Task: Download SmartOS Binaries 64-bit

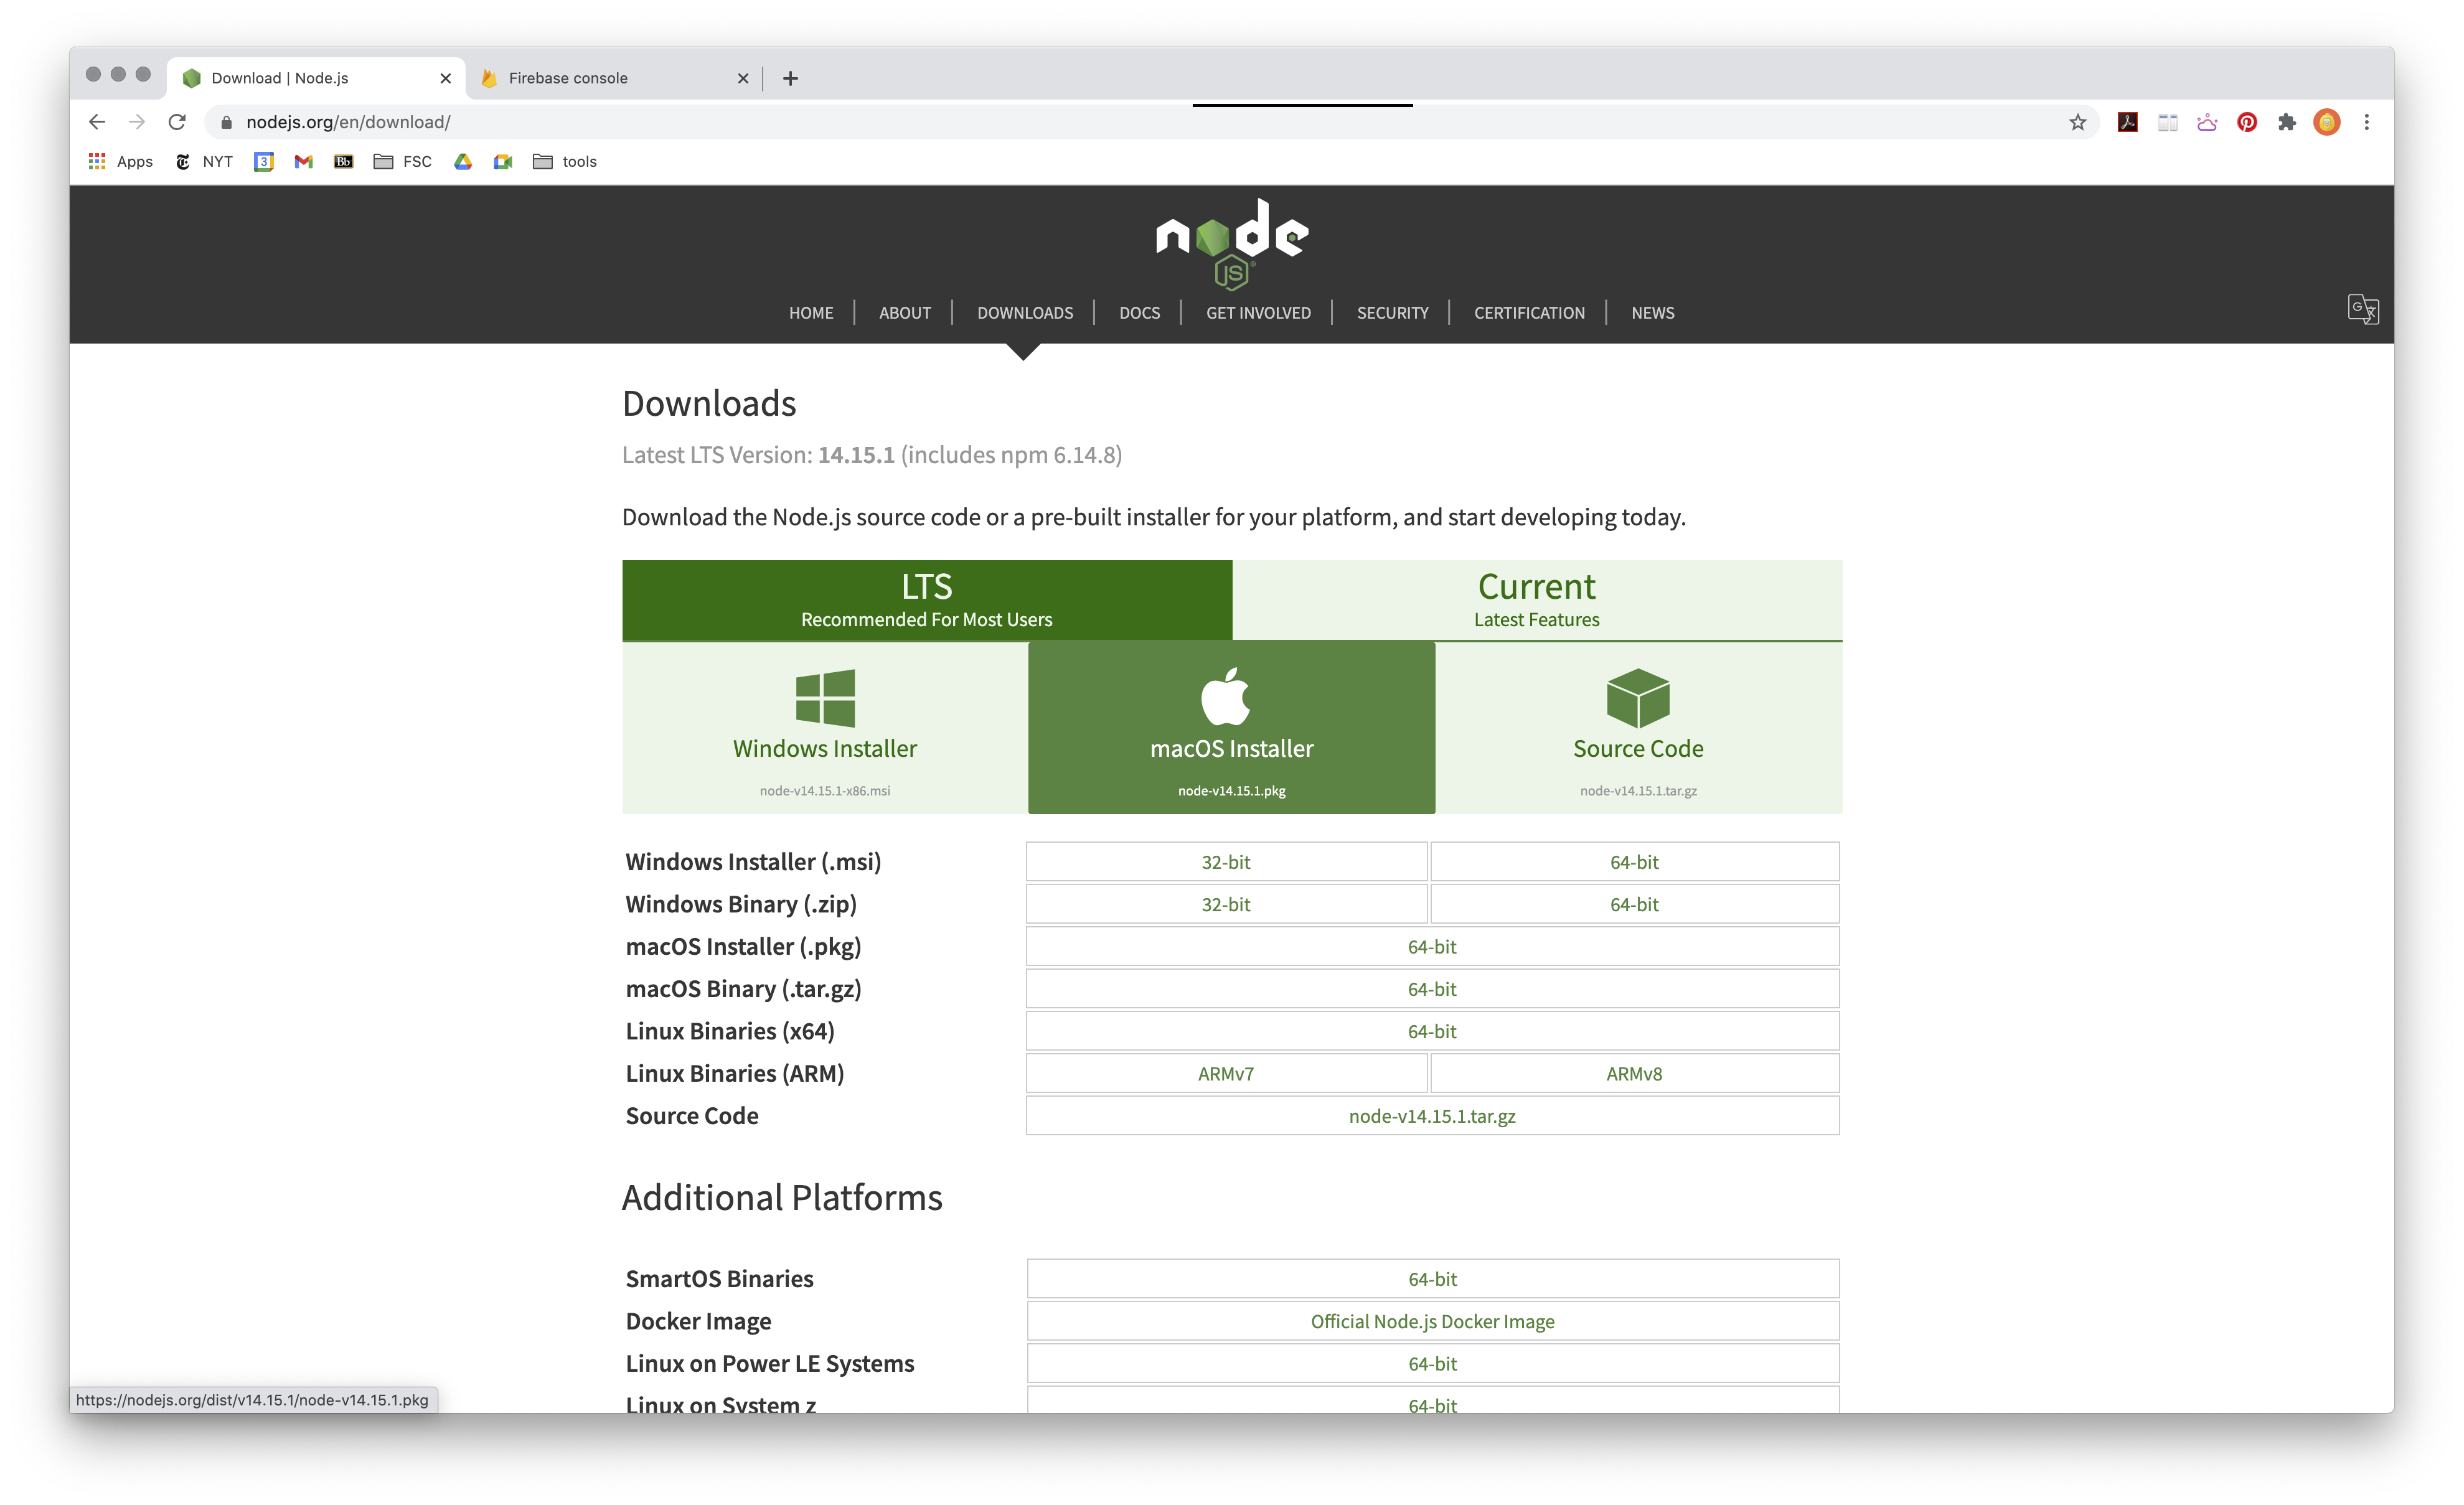Action: (x=1432, y=1279)
